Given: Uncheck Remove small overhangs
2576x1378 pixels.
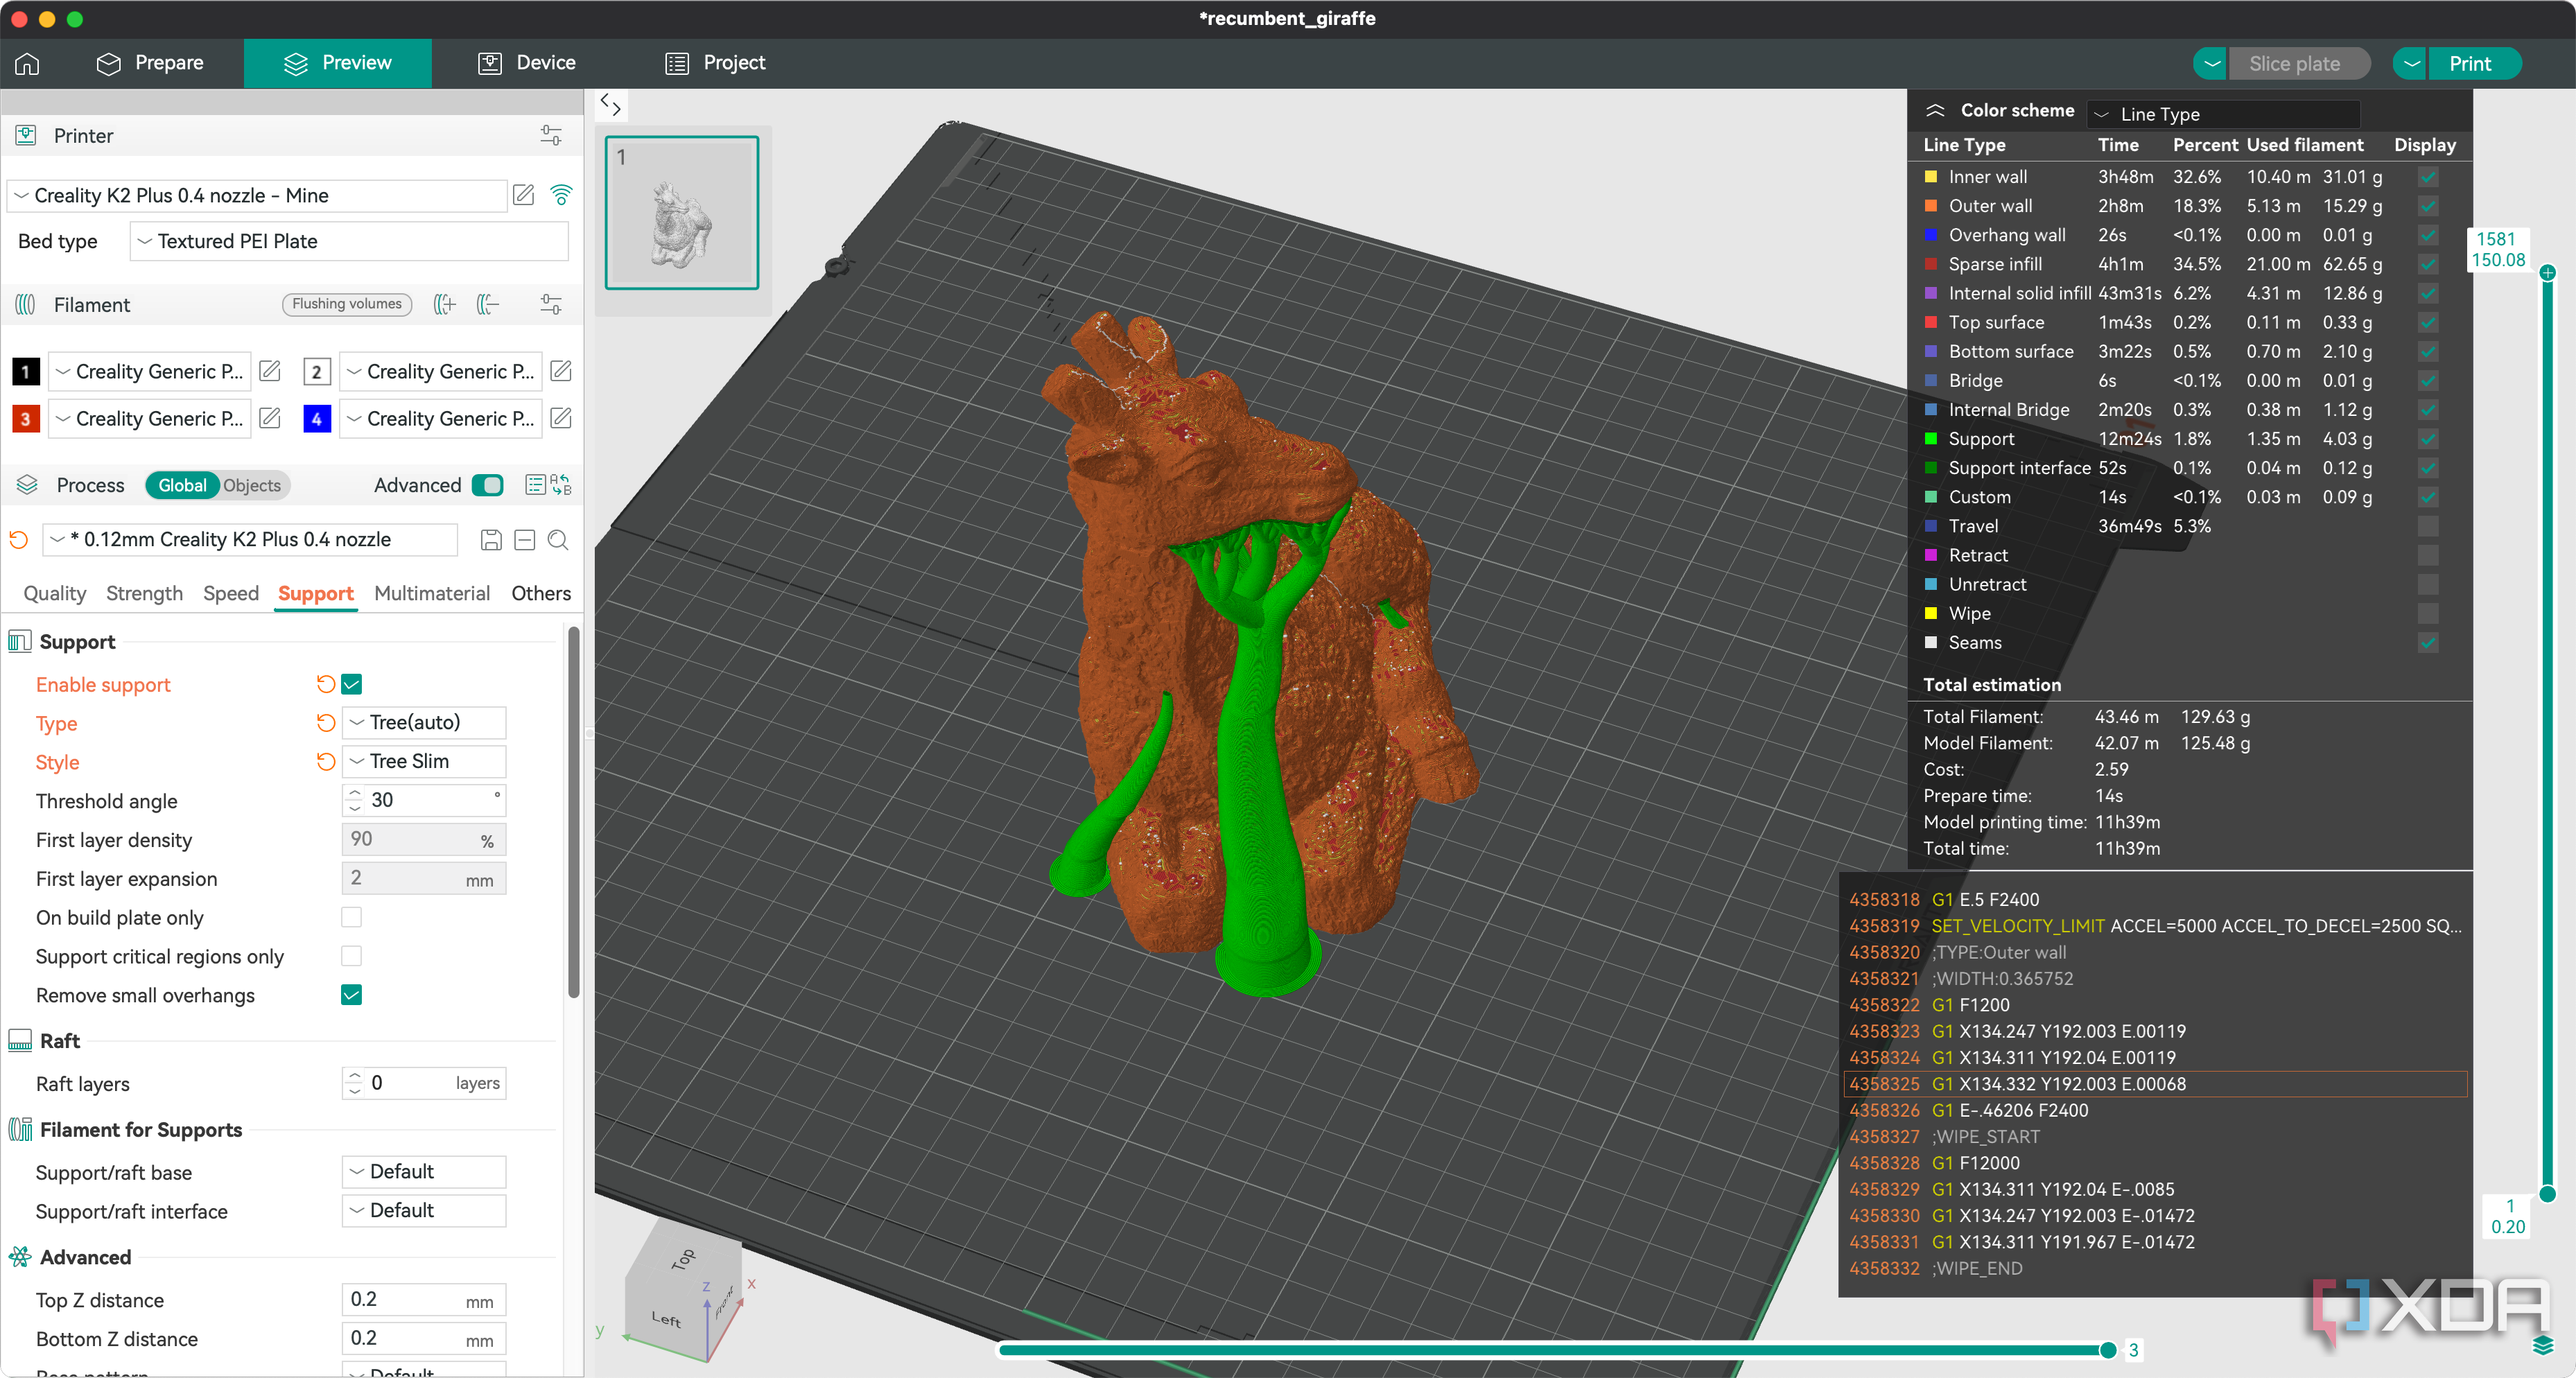Looking at the screenshot, I should (351, 995).
